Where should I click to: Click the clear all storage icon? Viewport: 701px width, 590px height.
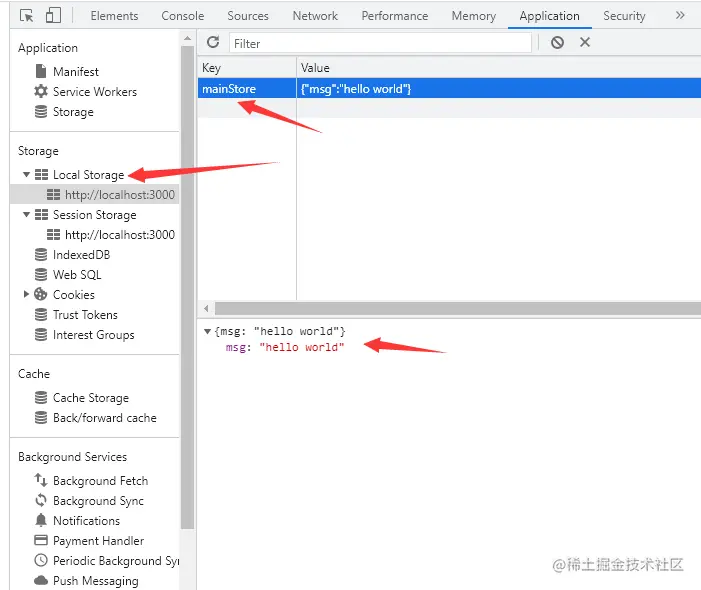pos(557,42)
